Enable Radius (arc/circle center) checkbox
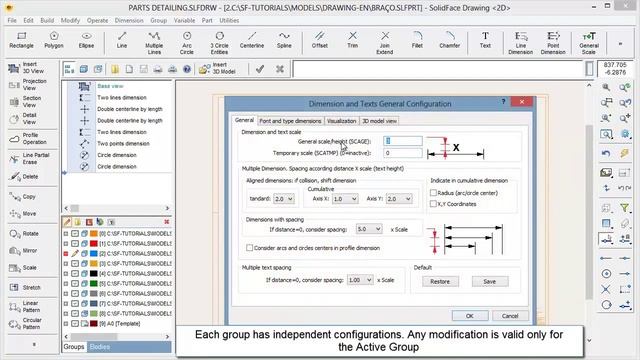 (433, 193)
